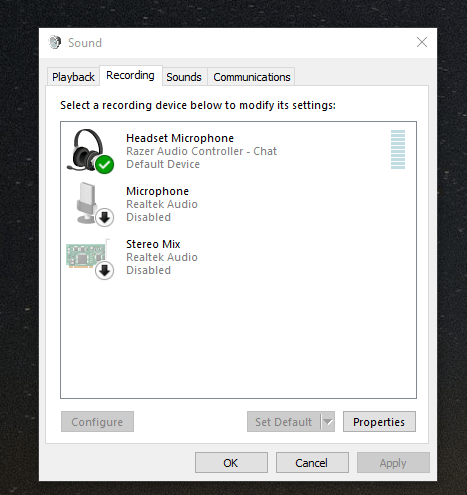Click 'Razer Audio Controller - Chat' text

[x=201, y=151]
